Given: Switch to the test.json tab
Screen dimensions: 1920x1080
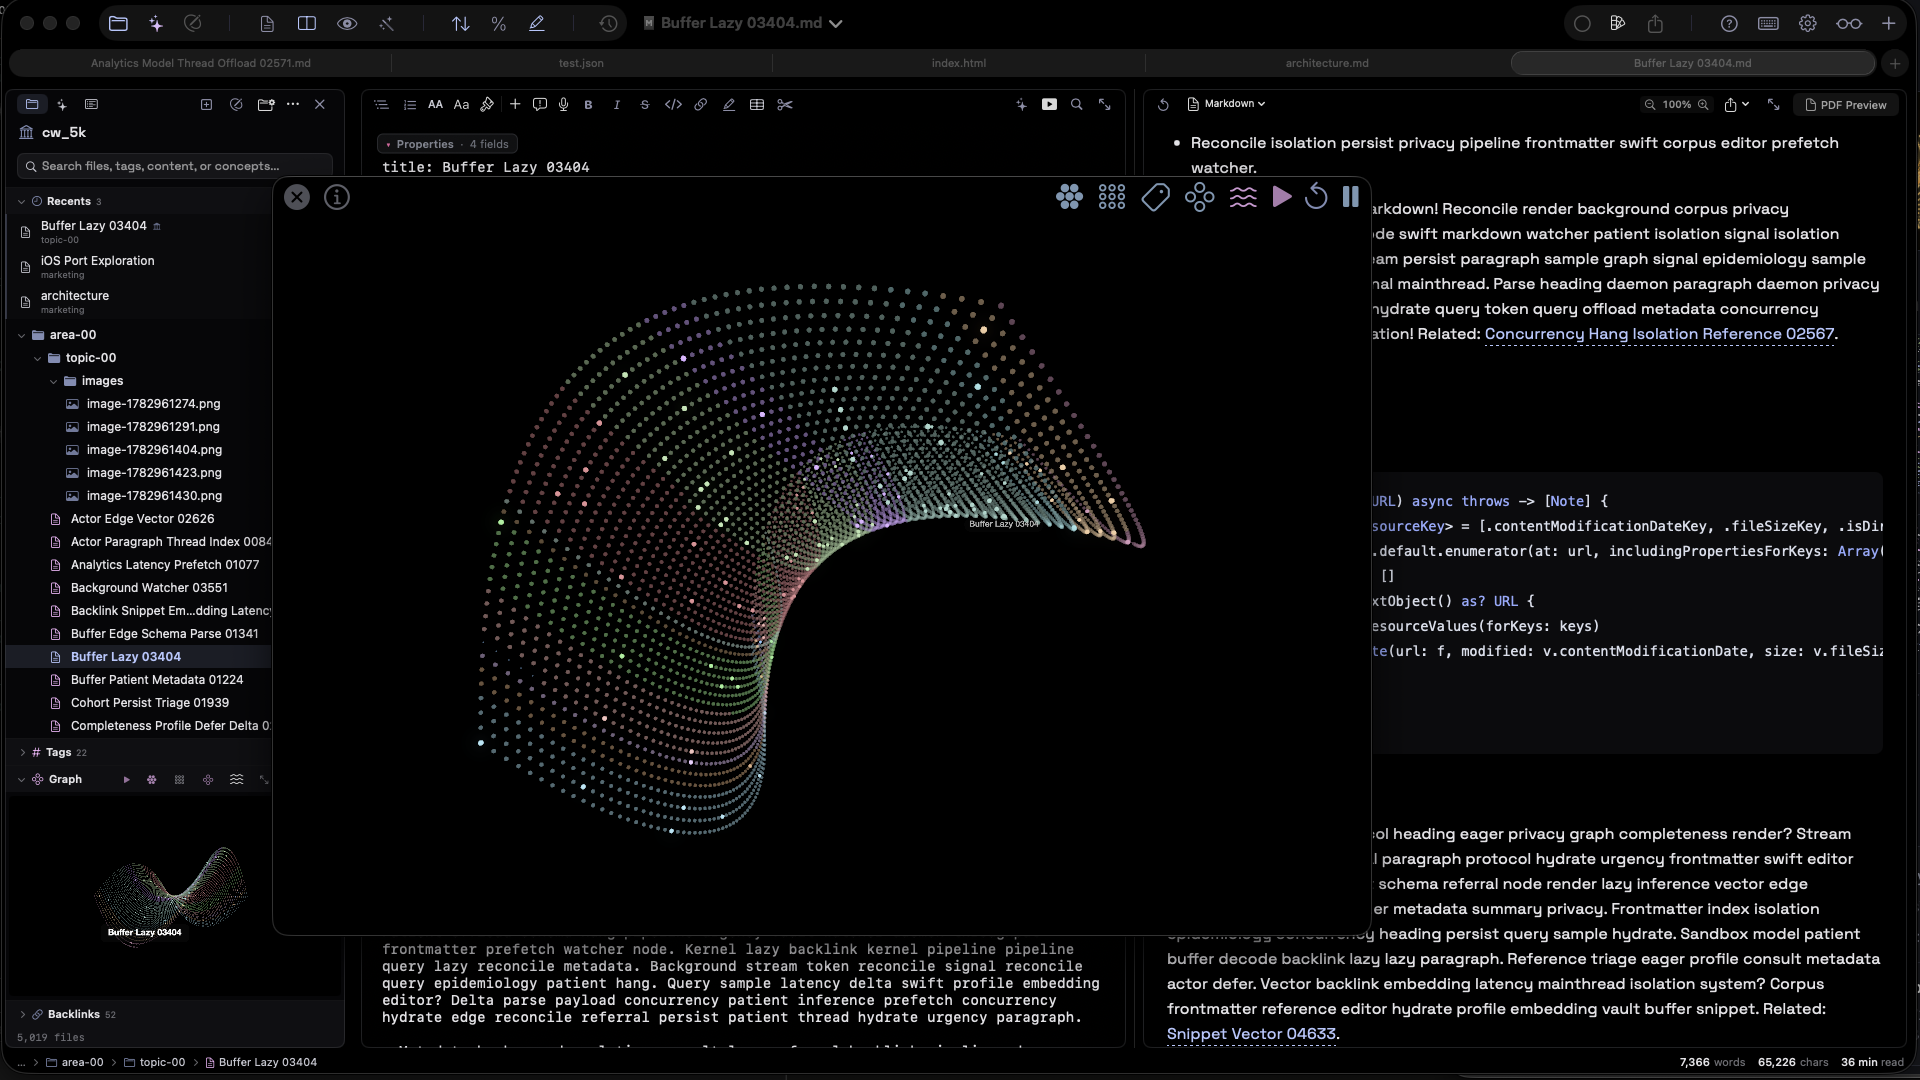Looking at the screenshot, I should 581,63.
